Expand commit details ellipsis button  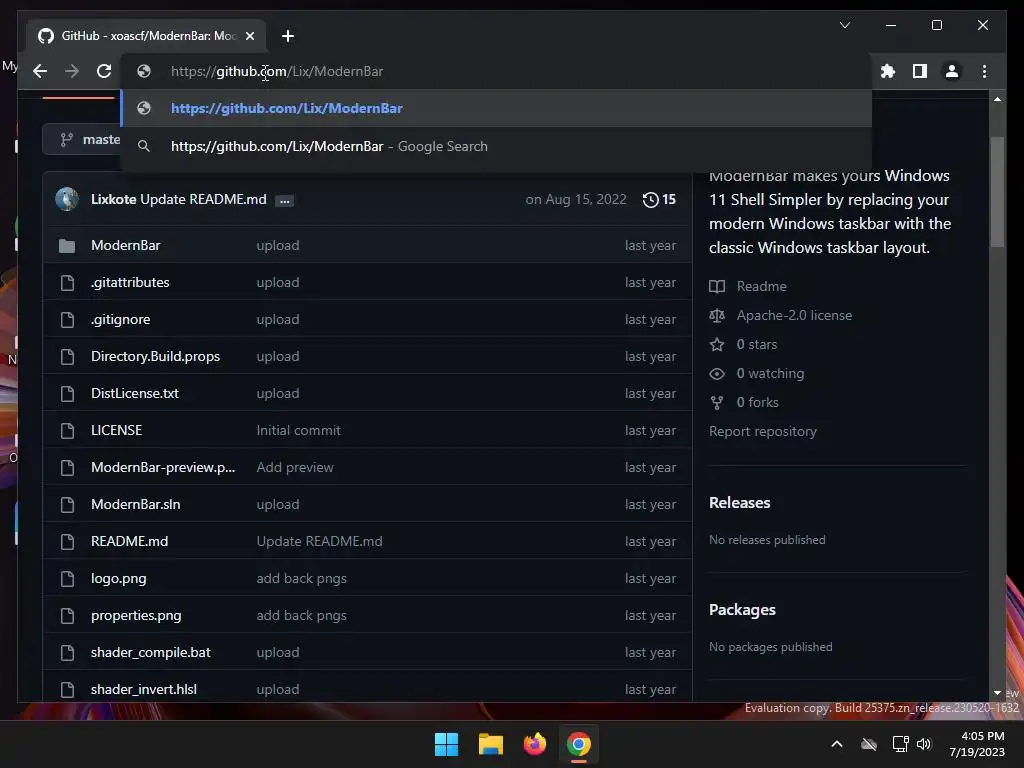point(284,200)
